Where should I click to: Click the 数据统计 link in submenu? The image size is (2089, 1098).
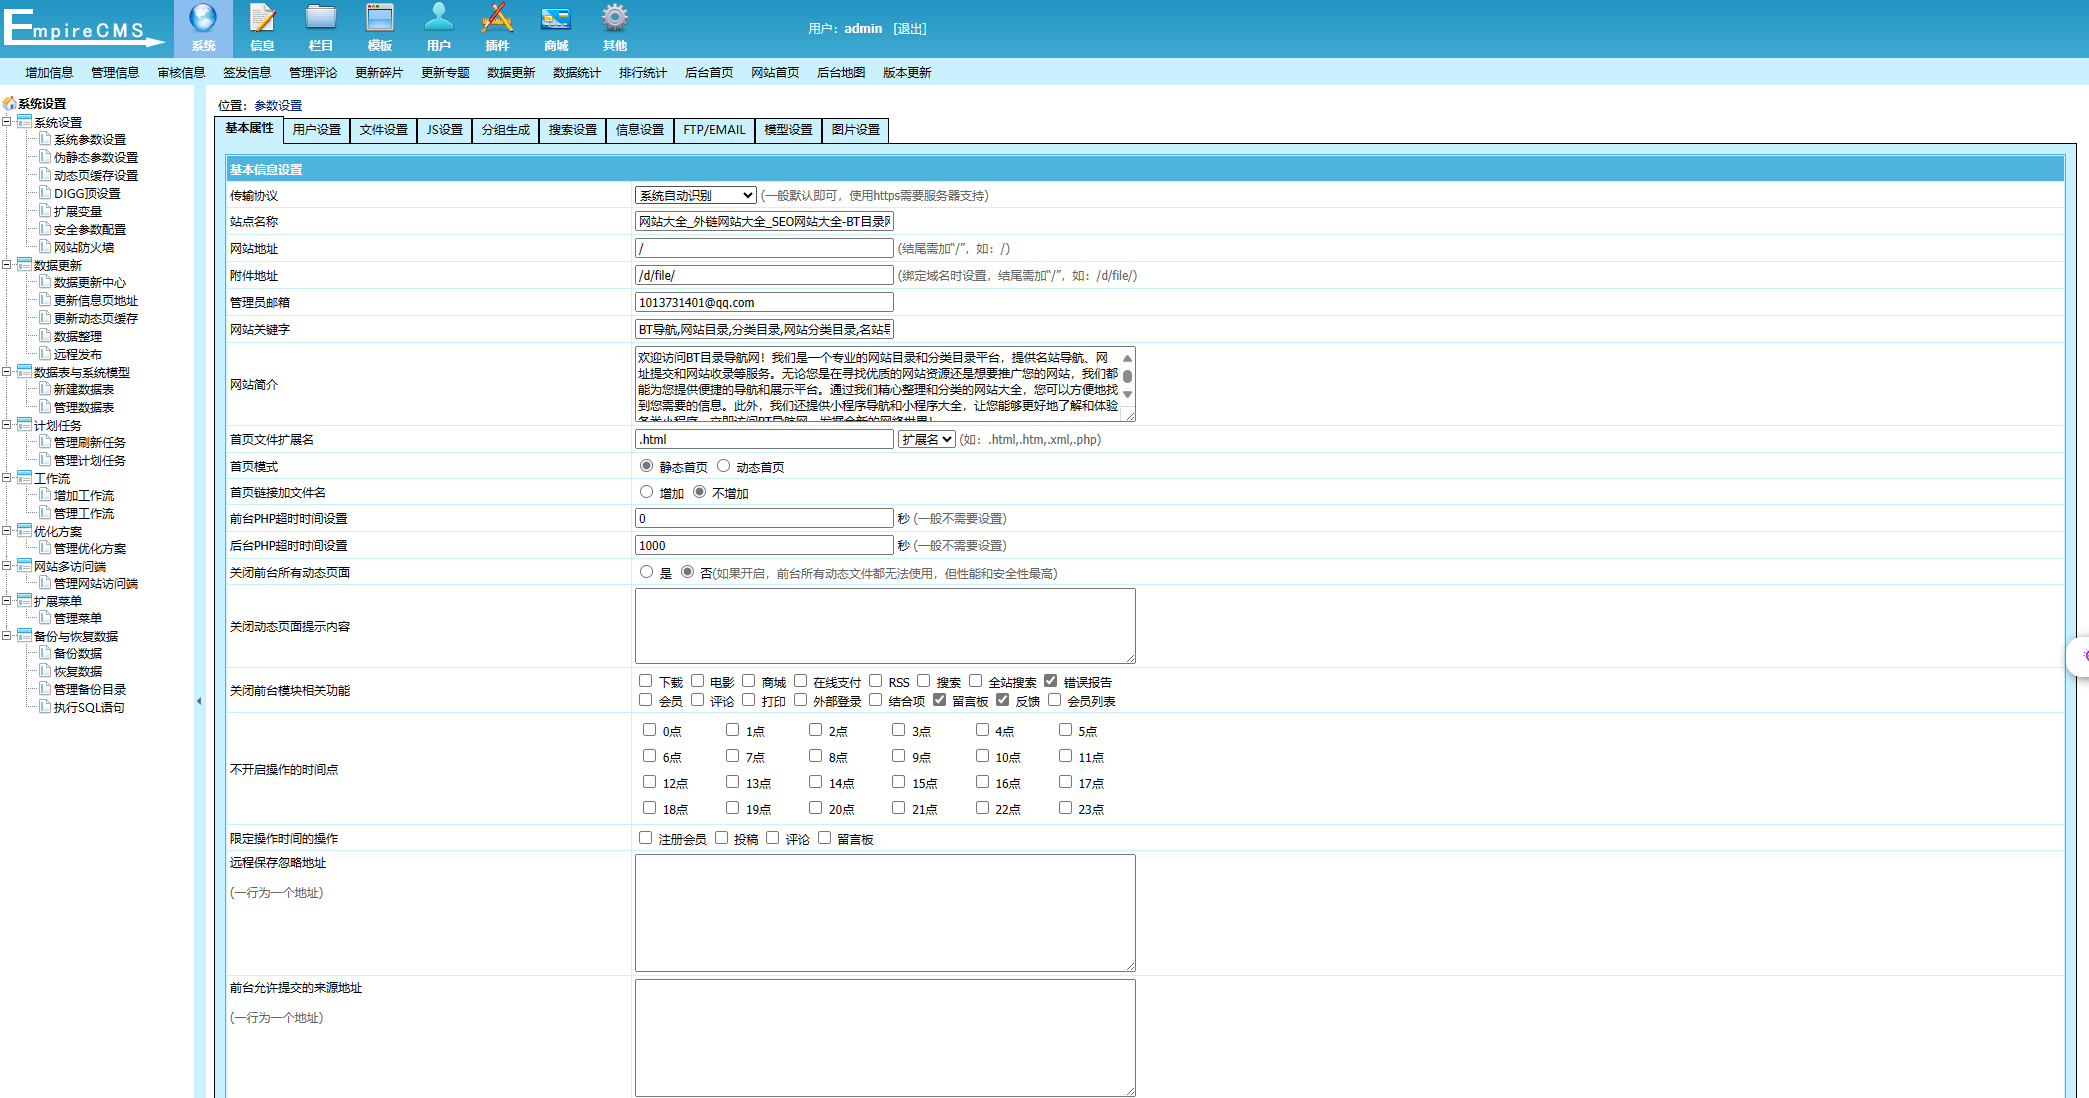click(577, 73)
